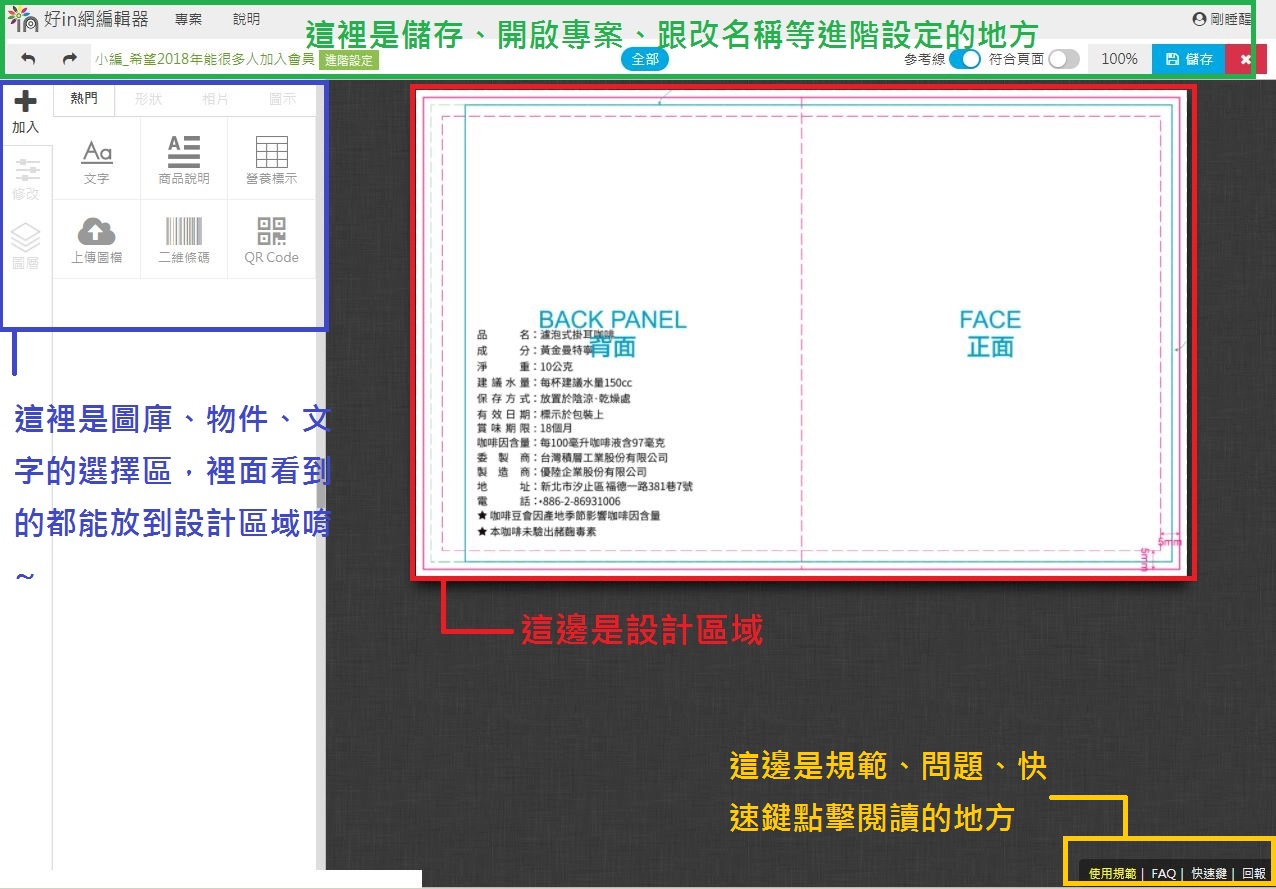Click the 儲存 save button
The height and width of the screenshot is (889, 1276).
[x=1189, y=59]
